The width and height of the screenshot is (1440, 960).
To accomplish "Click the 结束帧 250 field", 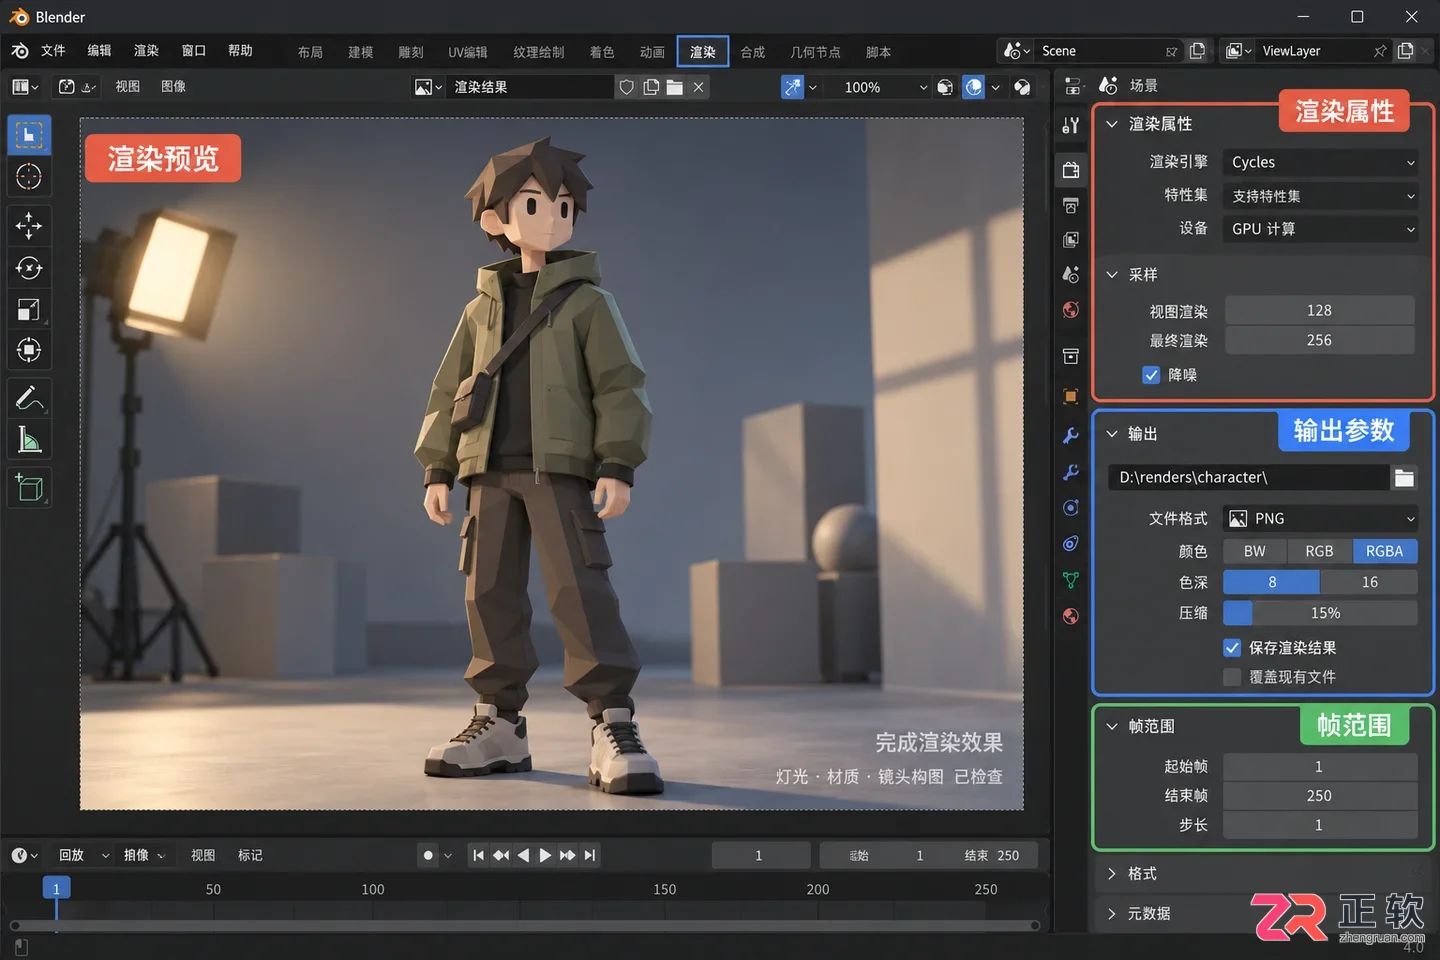I will click(x=1320, y=796).
